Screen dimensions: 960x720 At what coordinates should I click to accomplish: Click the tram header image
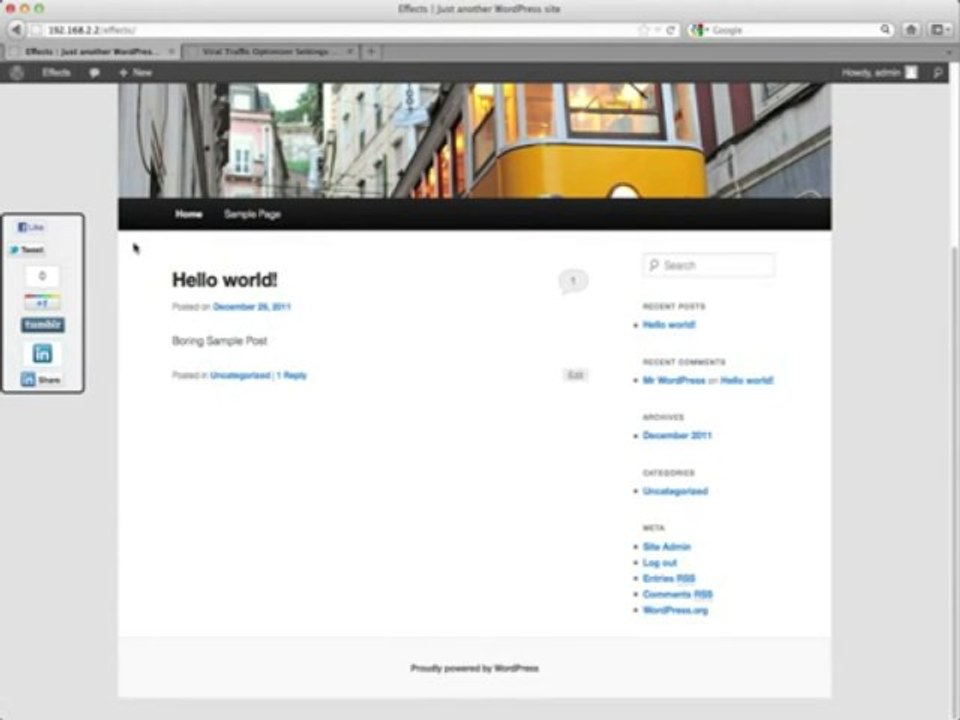[x=474, y=140]
